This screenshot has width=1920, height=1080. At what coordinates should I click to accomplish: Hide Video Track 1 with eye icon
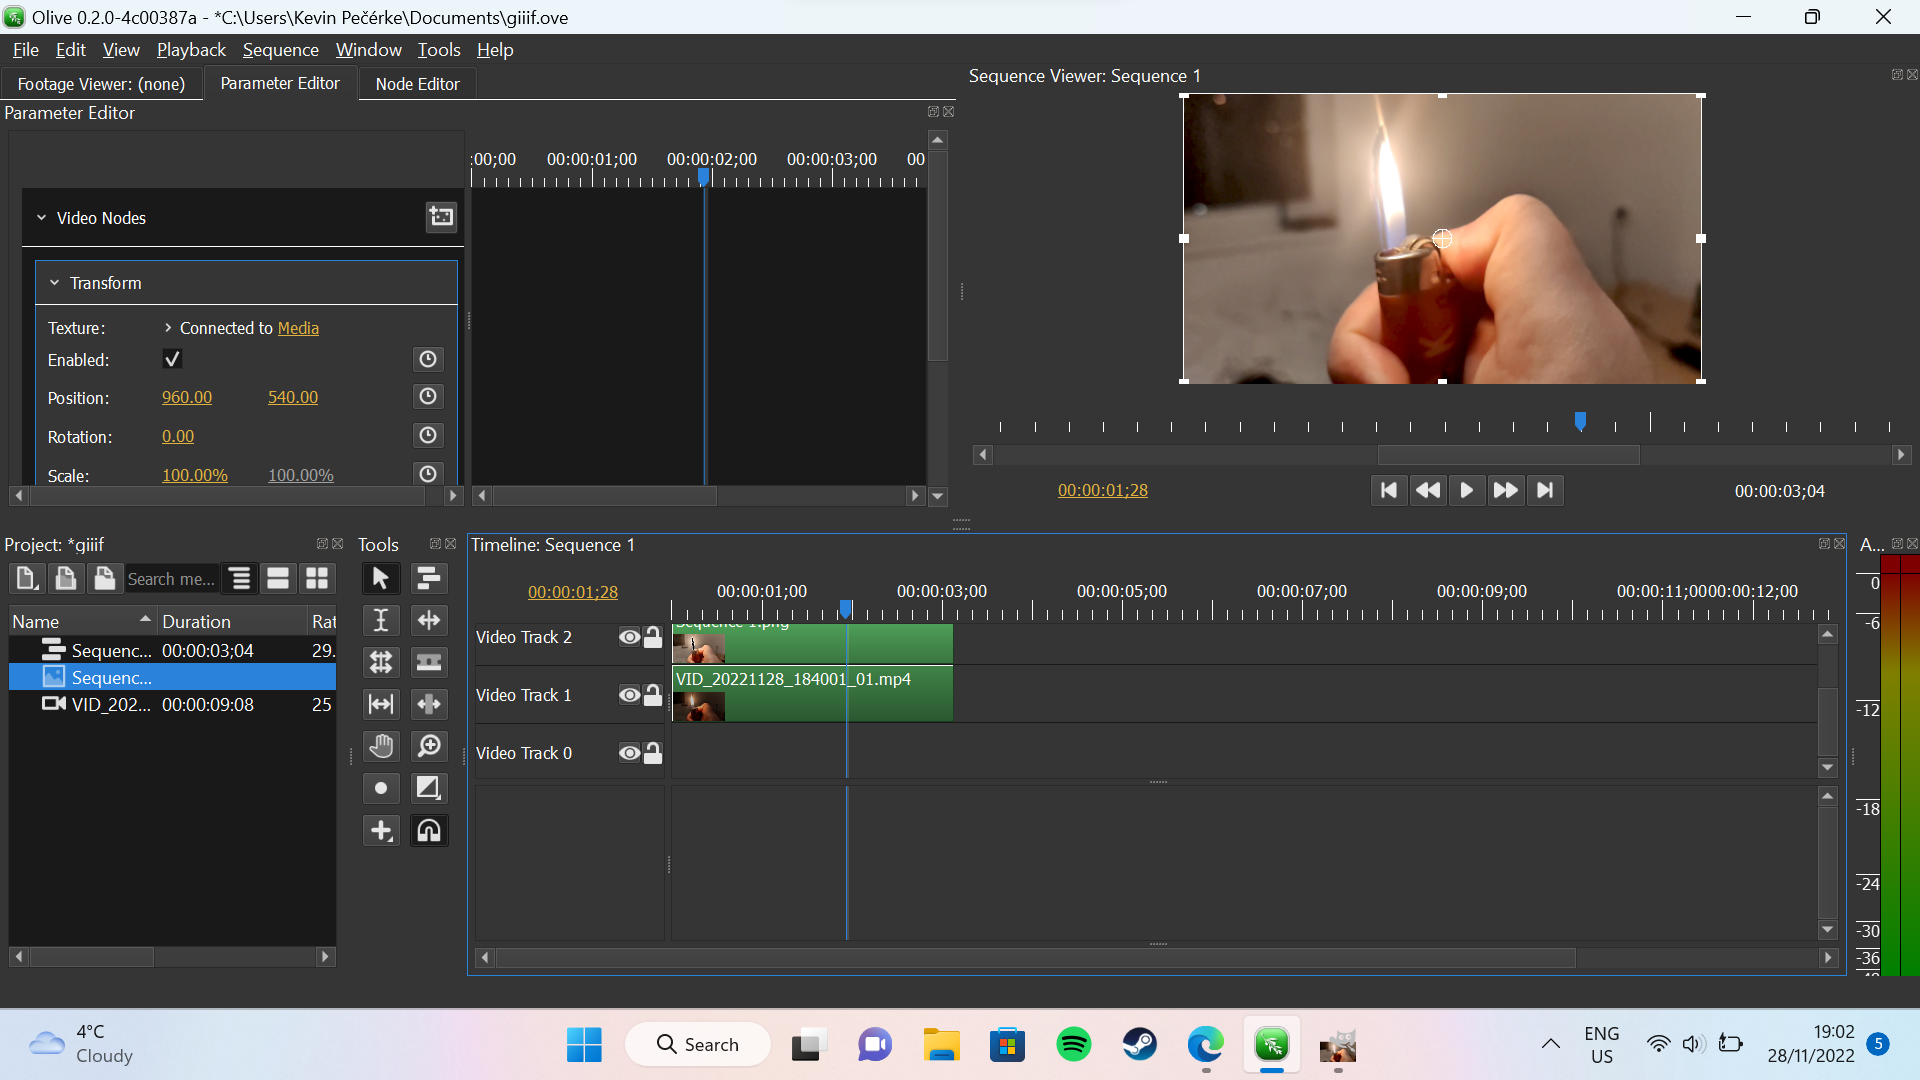click(629, 695)
